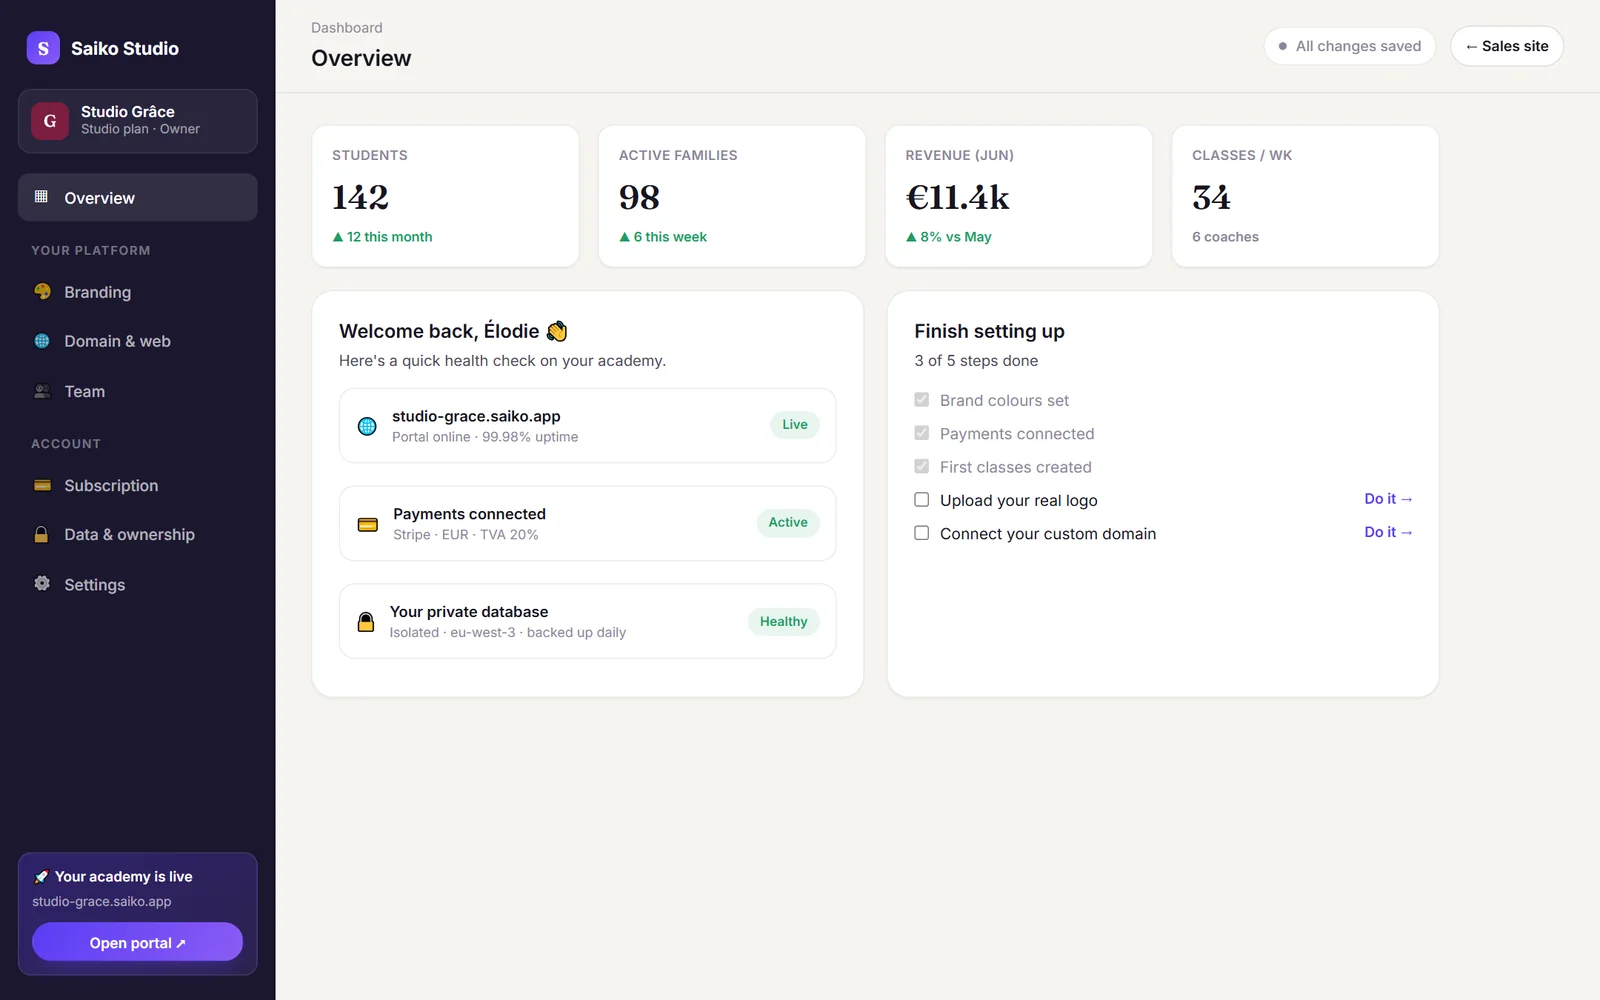Click the Classes / wk 34 stat card
Image resolution: width=1600 pixels, height=1000 pixels.
tap(1305, 196)
